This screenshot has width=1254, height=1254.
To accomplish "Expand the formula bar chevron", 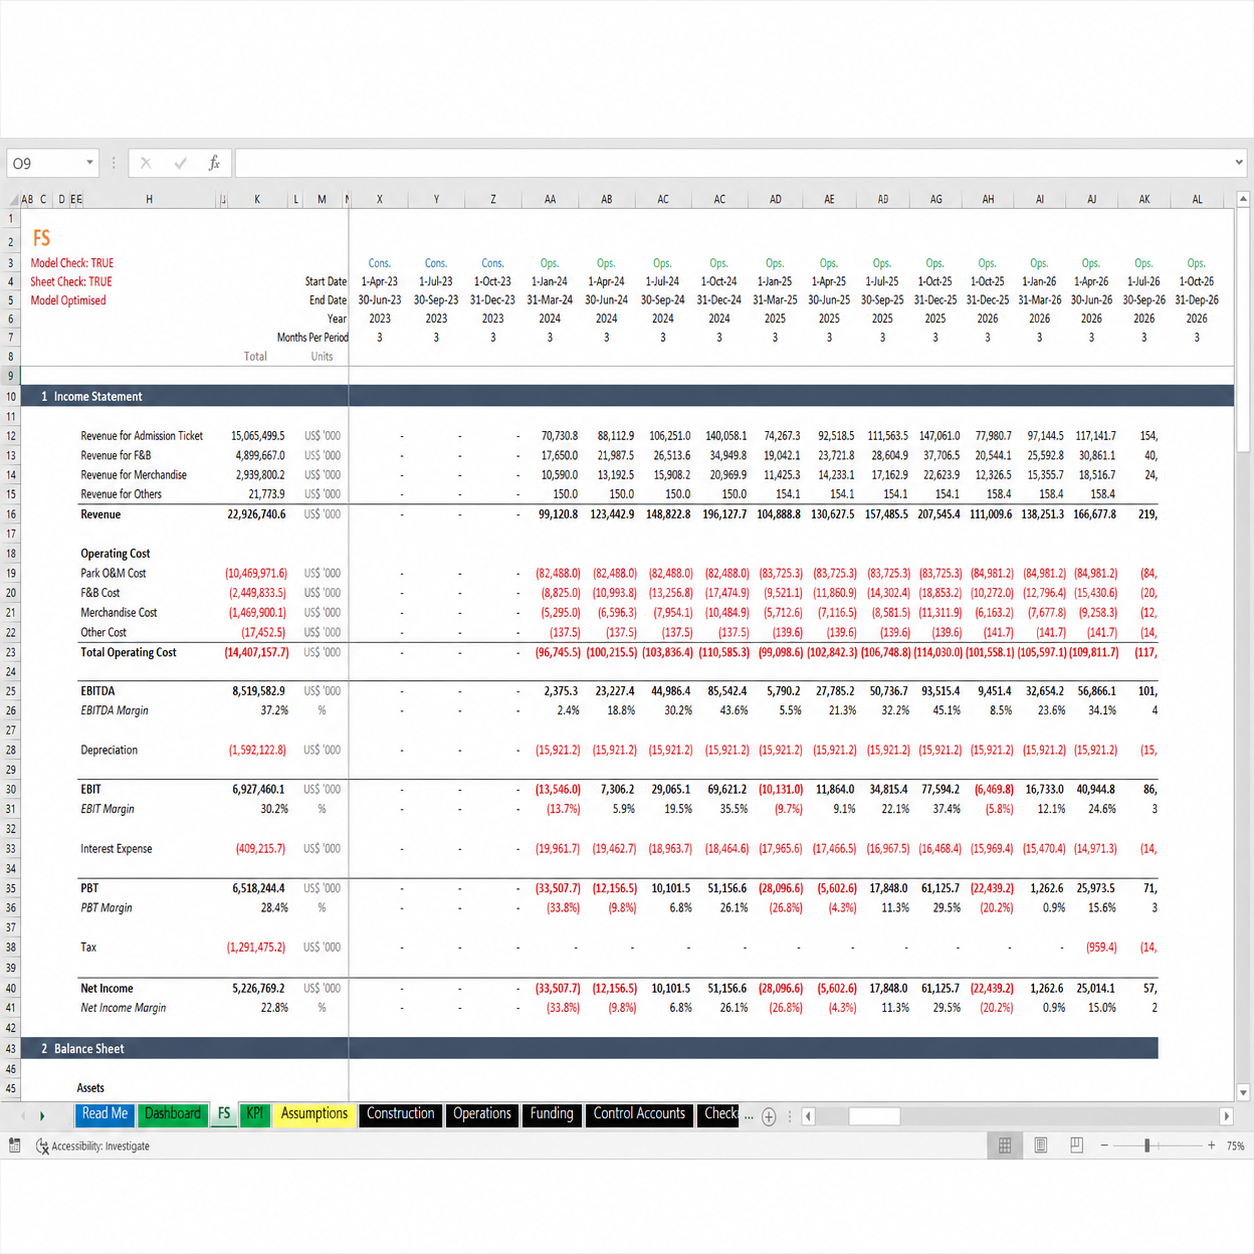I will click(x=1239, y=163).
